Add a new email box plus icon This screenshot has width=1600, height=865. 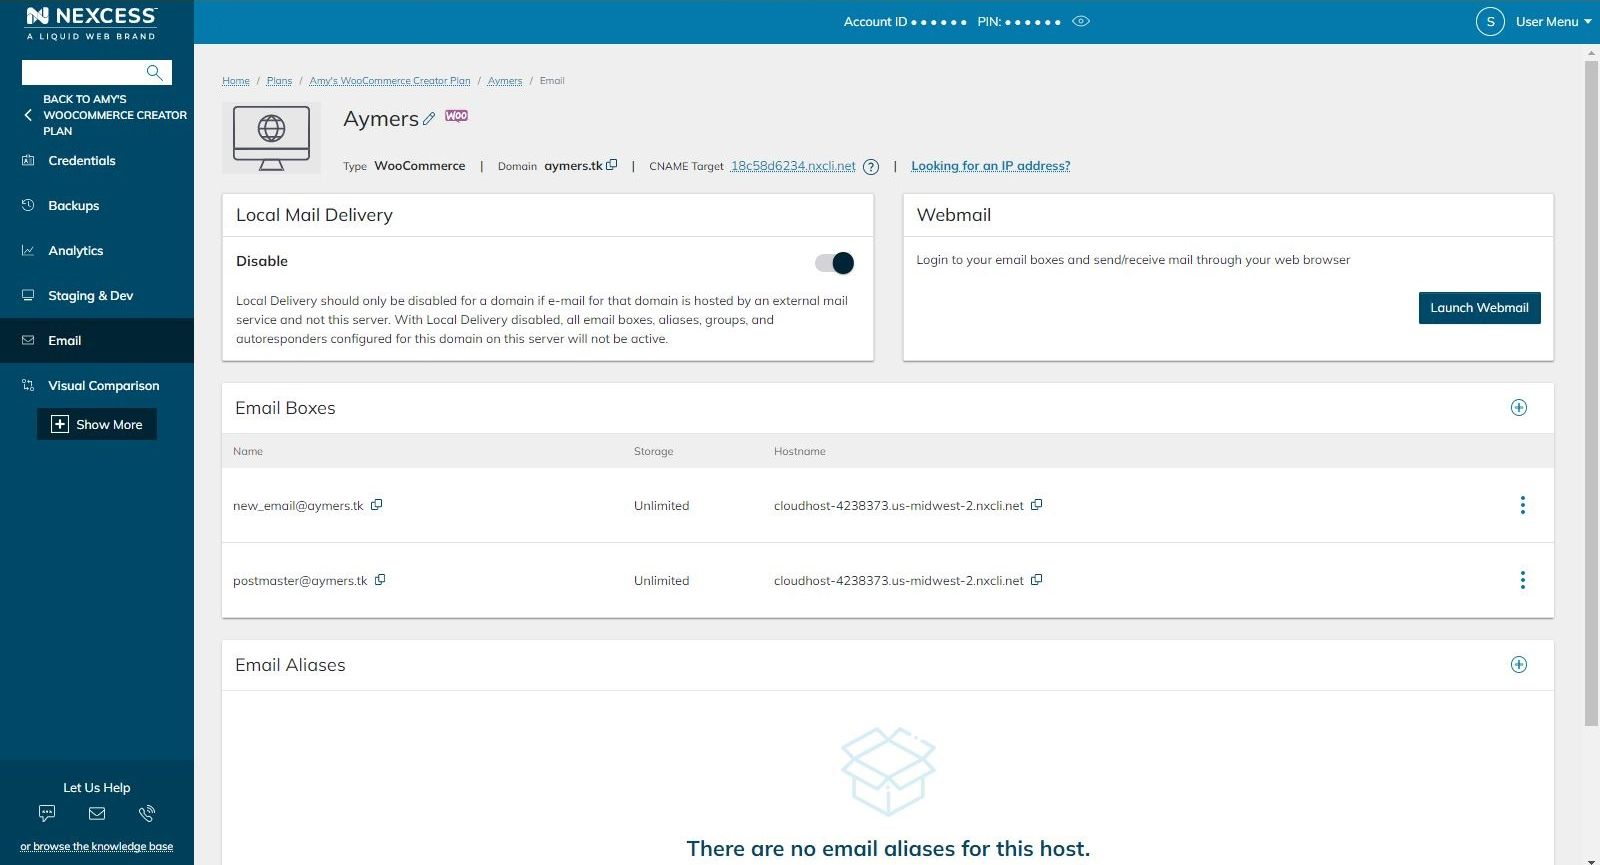click(x=1519, y=407)
